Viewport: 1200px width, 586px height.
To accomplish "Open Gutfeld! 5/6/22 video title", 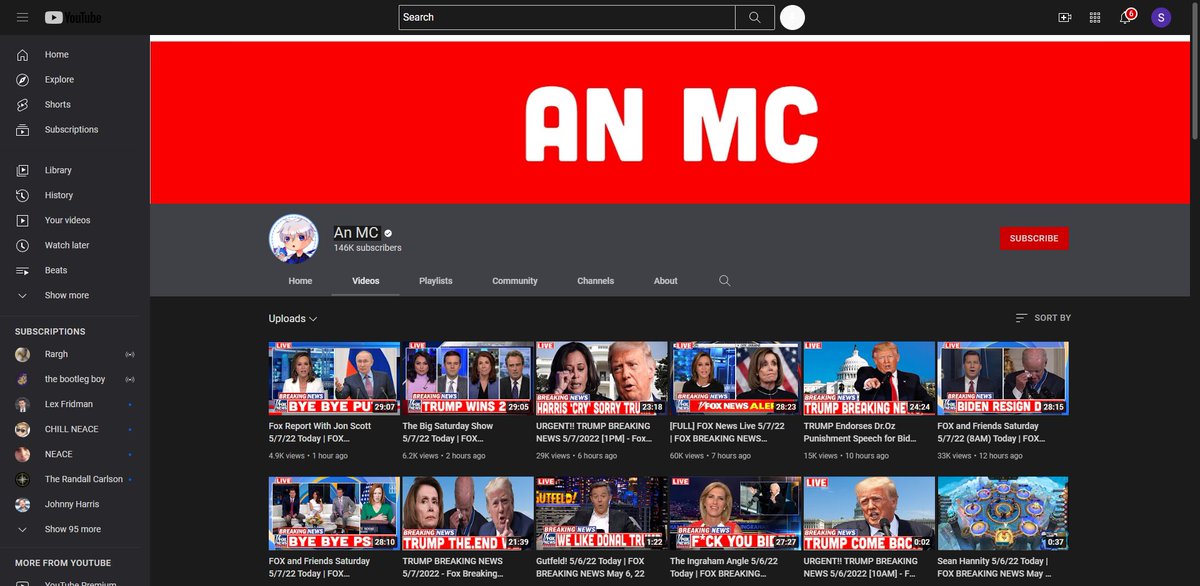I will click(x=590, y=567).
